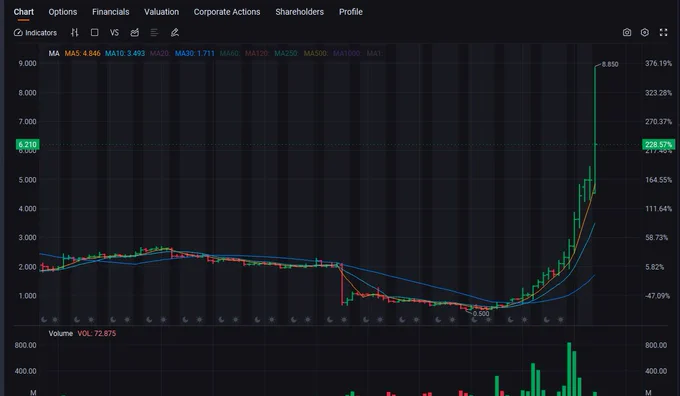680x396 pixels.
Task: Enable the dimmed MA20 indicator
Action: pos(160,53)
